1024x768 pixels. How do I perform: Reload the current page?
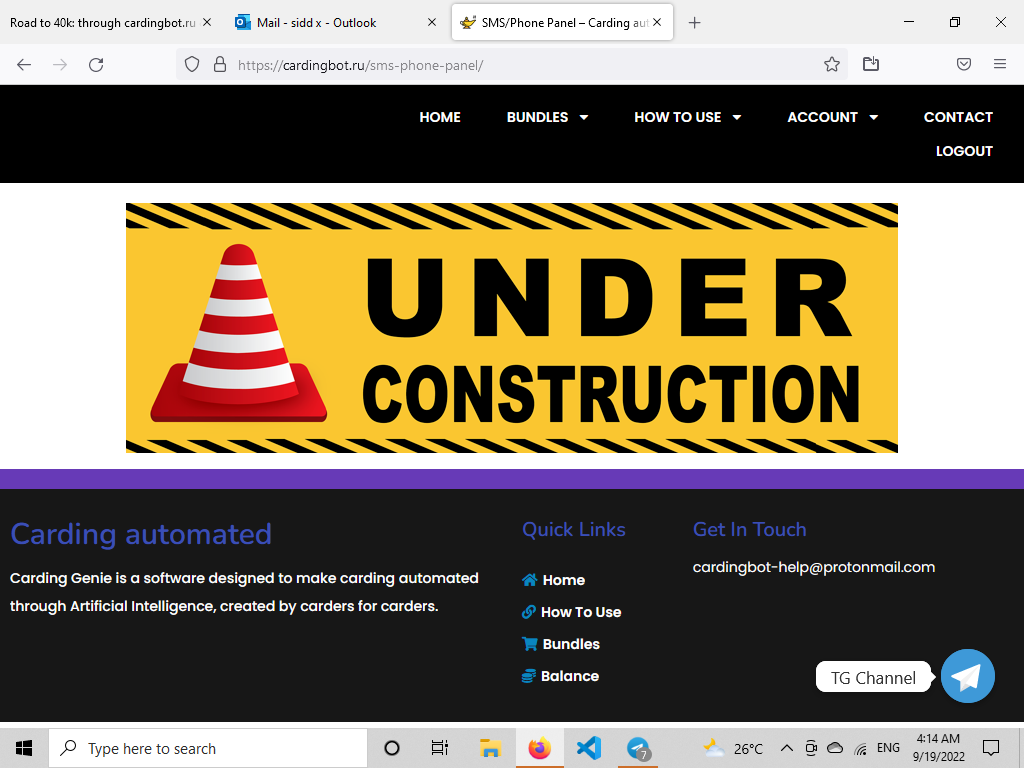pyautogui.click(x=96, y=64)
